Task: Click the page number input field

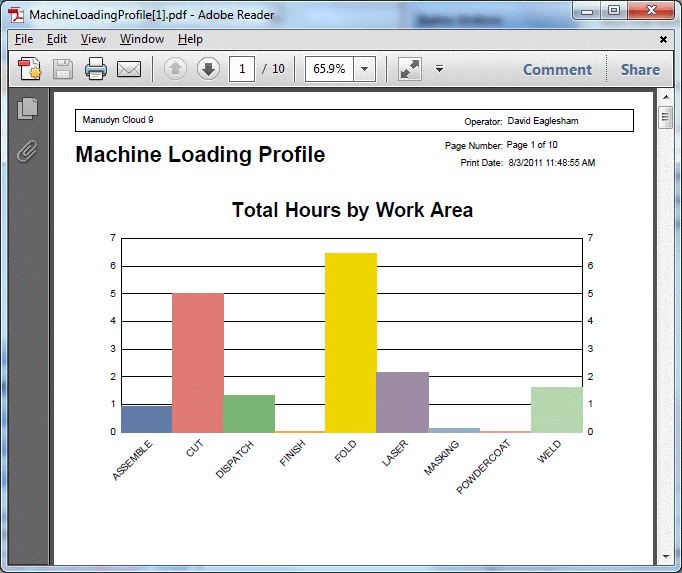Action: pos(242,69)
